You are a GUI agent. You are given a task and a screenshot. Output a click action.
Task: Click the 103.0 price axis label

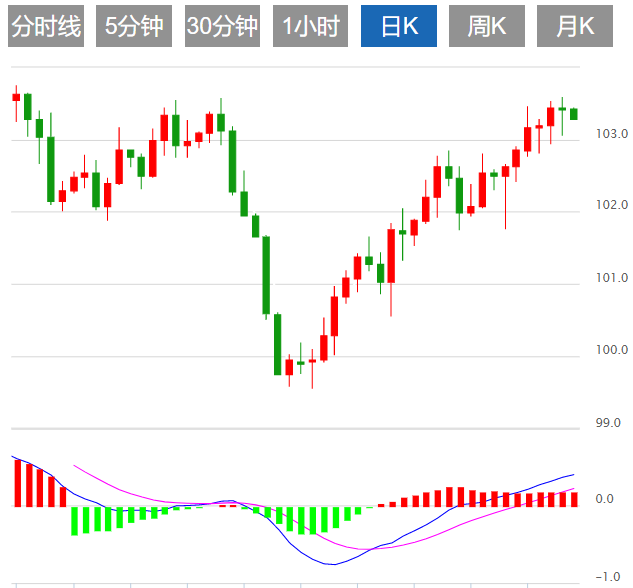(611, 134)
